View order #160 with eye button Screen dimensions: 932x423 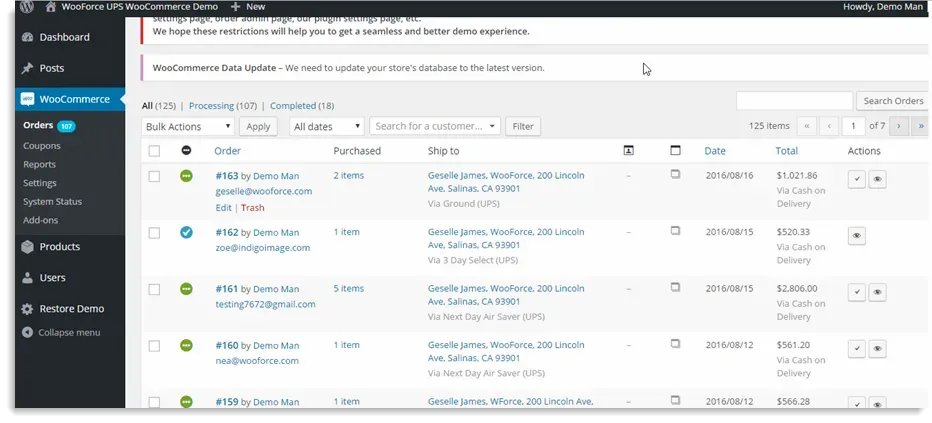(877, 349)
